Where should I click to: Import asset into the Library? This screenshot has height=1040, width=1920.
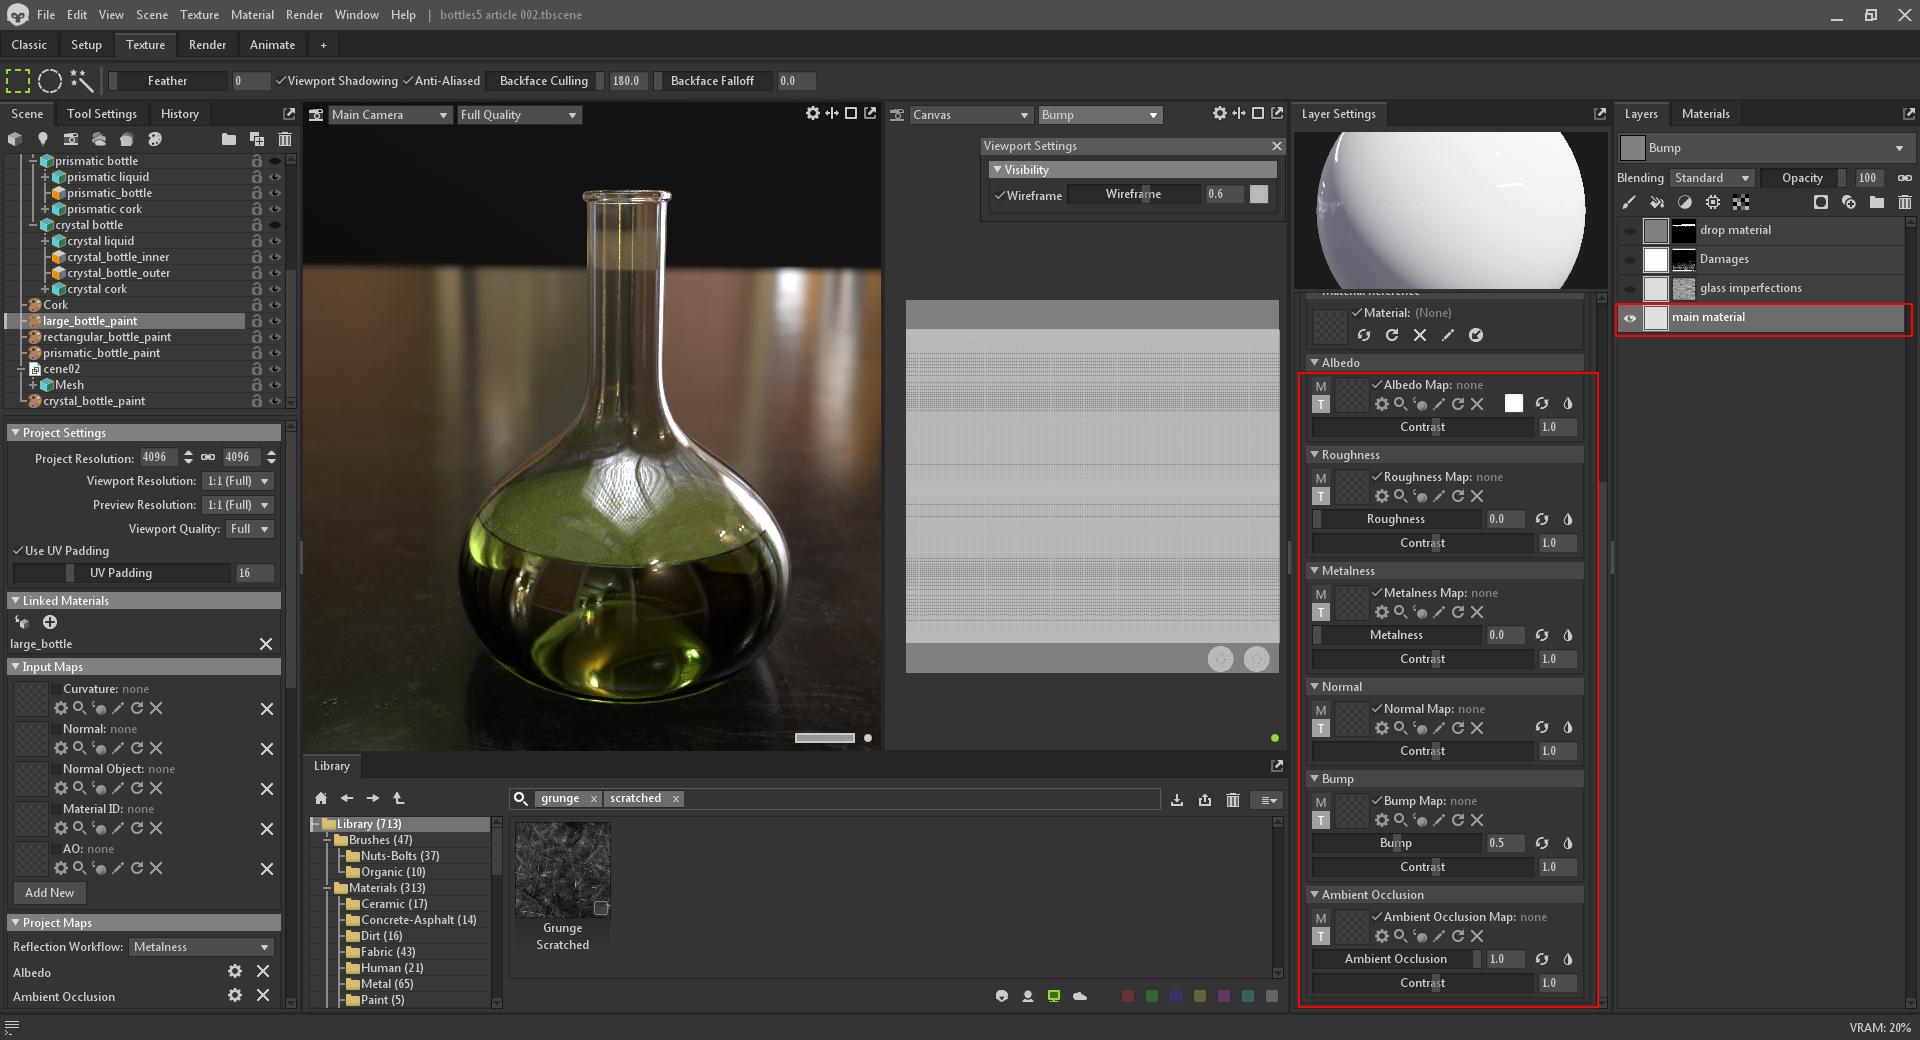pos(1177,800)
